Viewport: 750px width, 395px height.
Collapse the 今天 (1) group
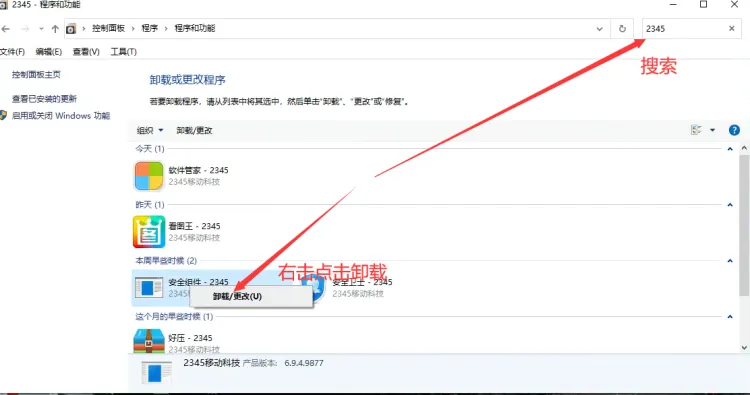point(730,149)
